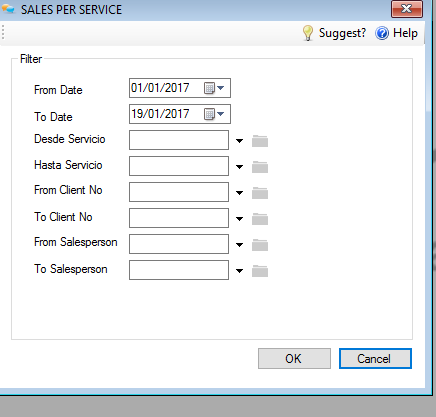Open calendar picker for From Date
This screenshot has width=436, height=417.
point(214,88)
